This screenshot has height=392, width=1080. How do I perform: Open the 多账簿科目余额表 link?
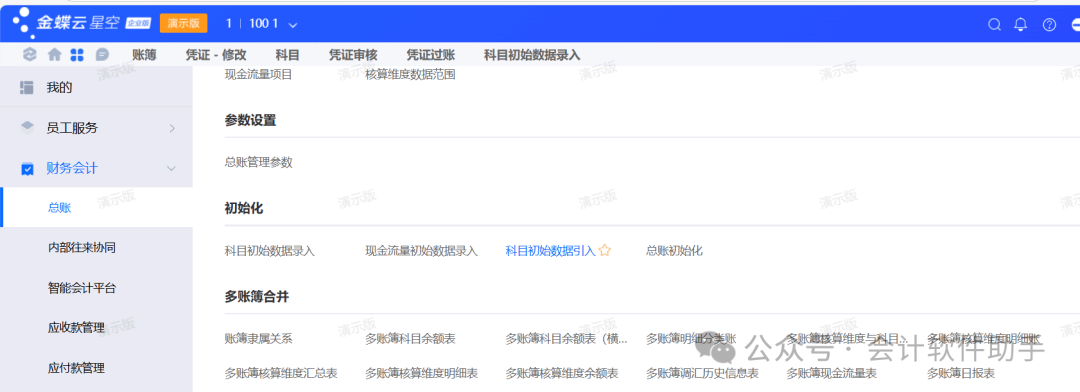click(x=411, y=338)
